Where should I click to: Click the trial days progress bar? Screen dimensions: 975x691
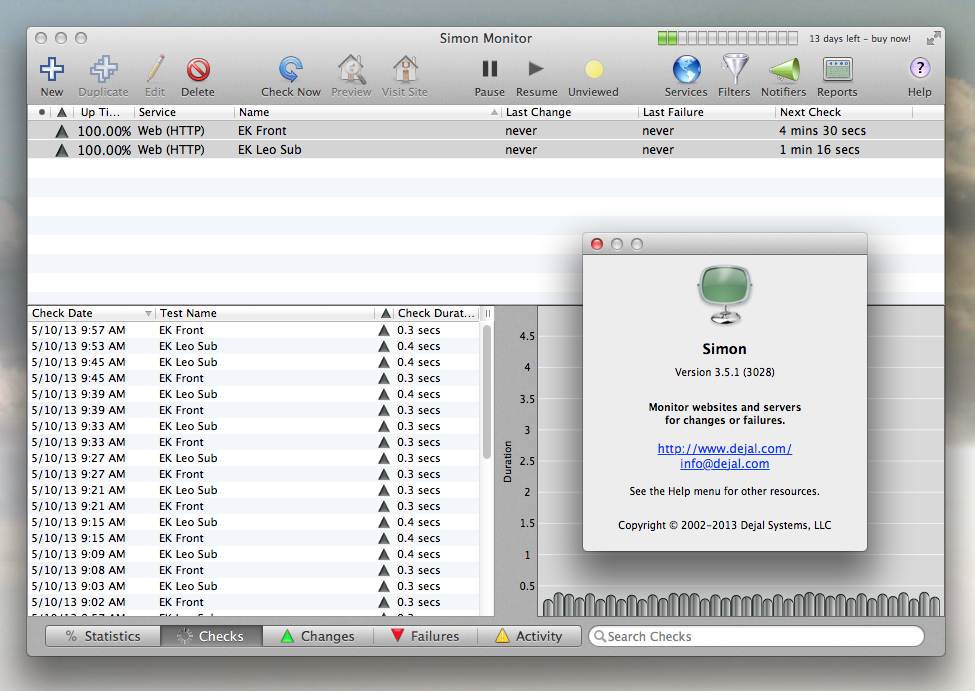click(x=728, y=39)
